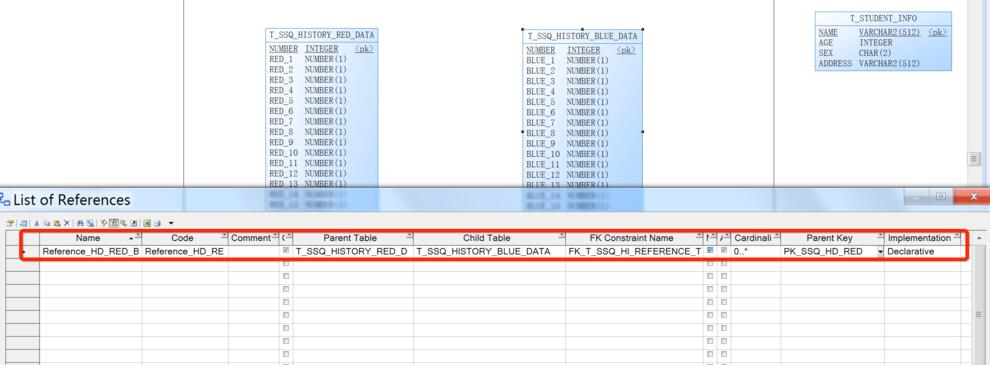The width and height of the screenshot is (990, 365).
Task: Click Child Table column header
Action: (x=486, y=238)
